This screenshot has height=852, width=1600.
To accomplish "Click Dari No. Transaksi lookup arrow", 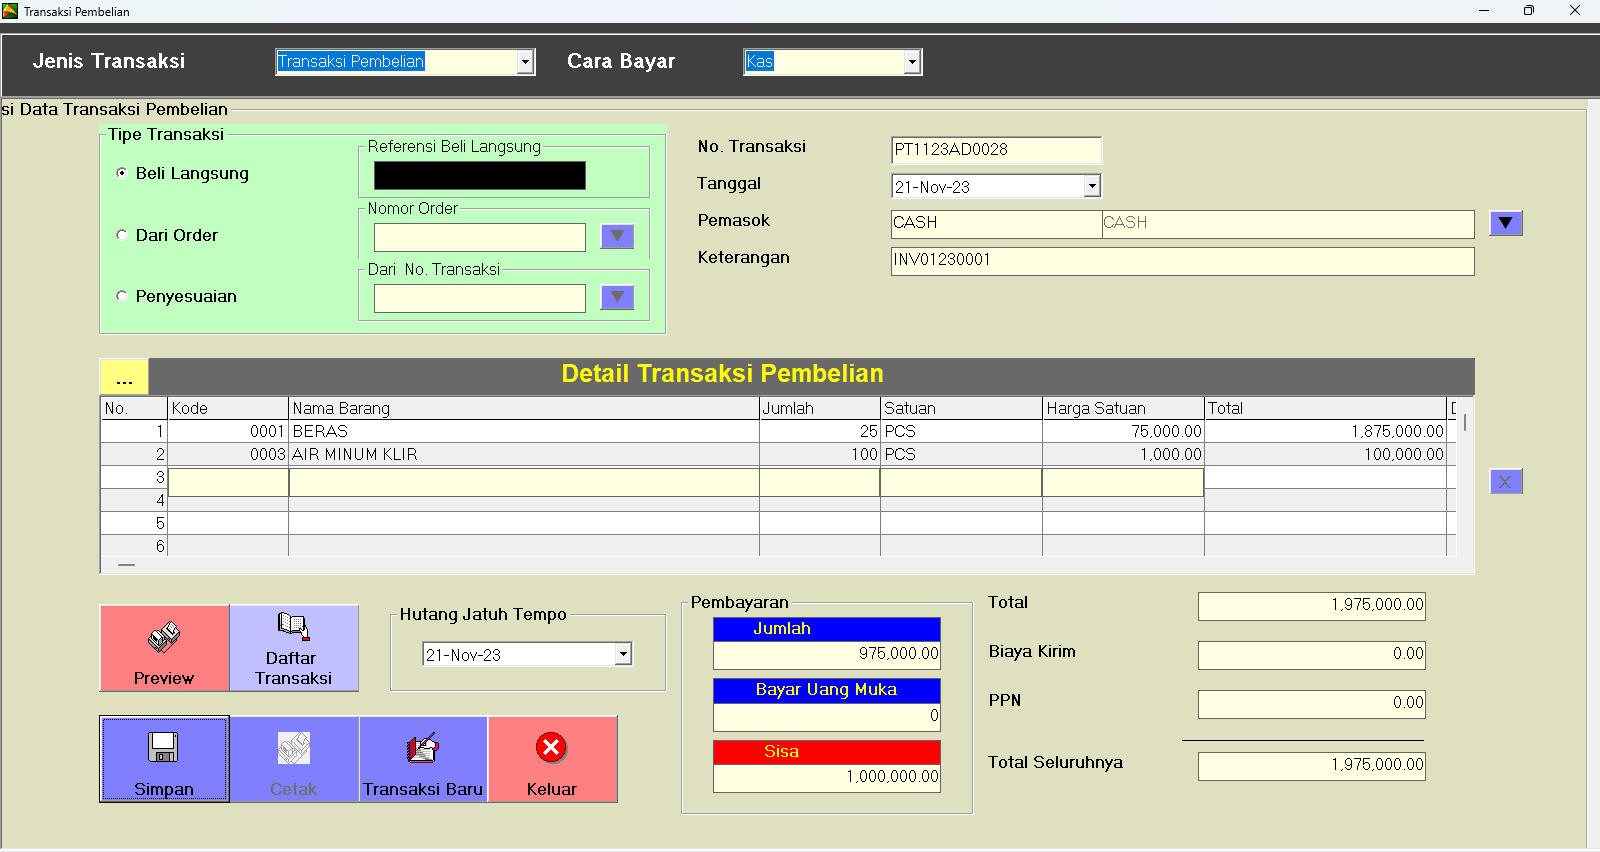I will click(x=617, y=297).
